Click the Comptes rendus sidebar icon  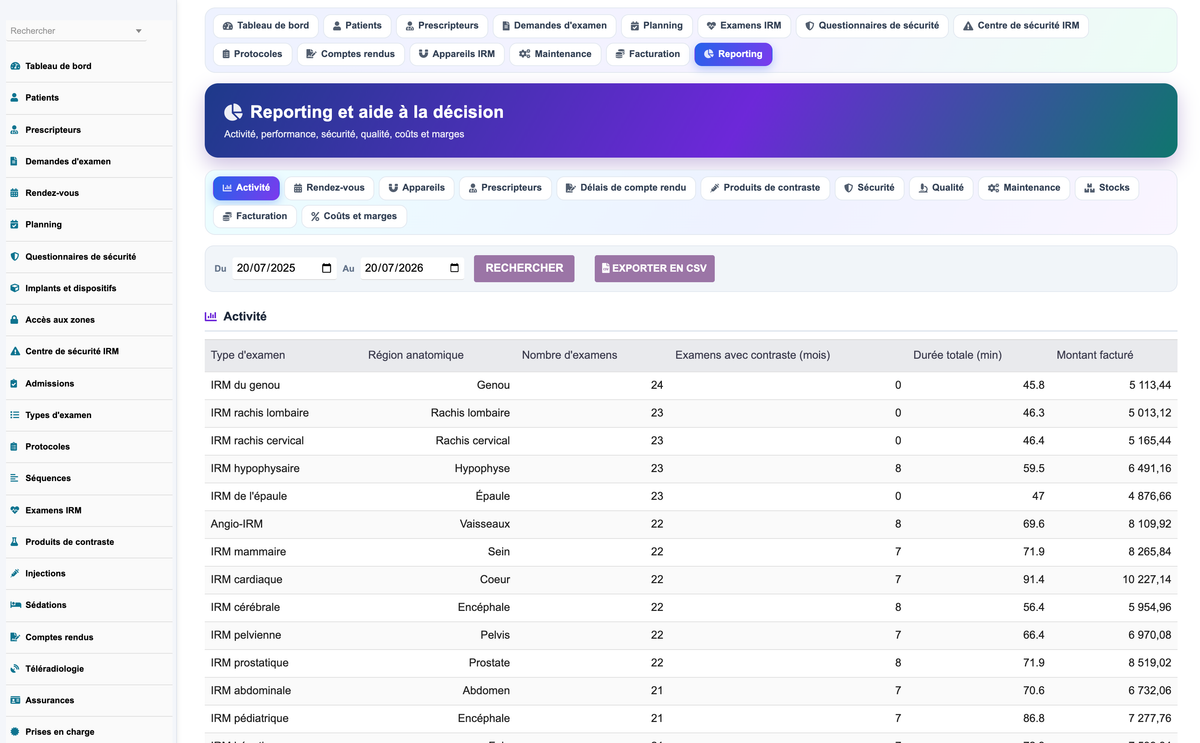click(x=15, y=637)
